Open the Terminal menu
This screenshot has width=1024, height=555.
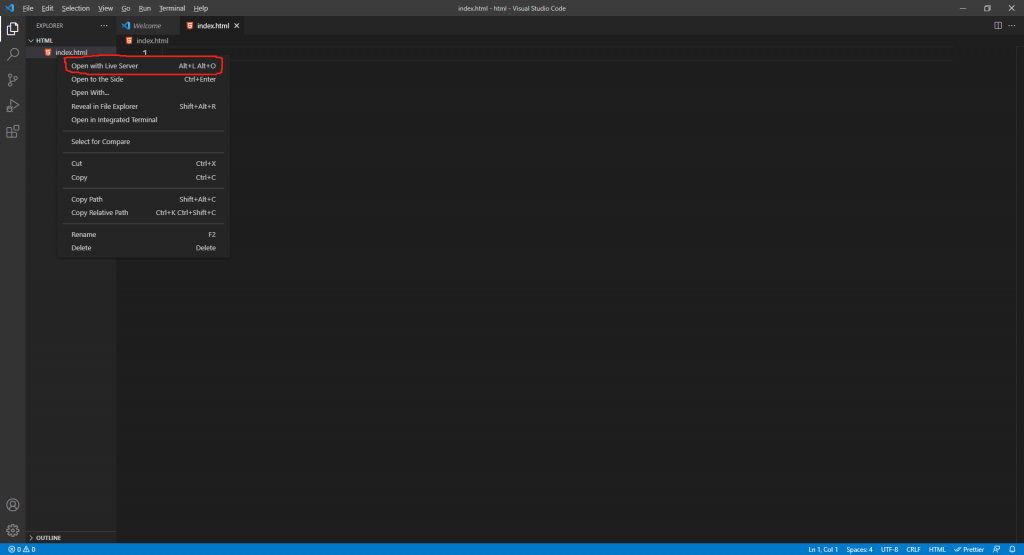[172, 8]
